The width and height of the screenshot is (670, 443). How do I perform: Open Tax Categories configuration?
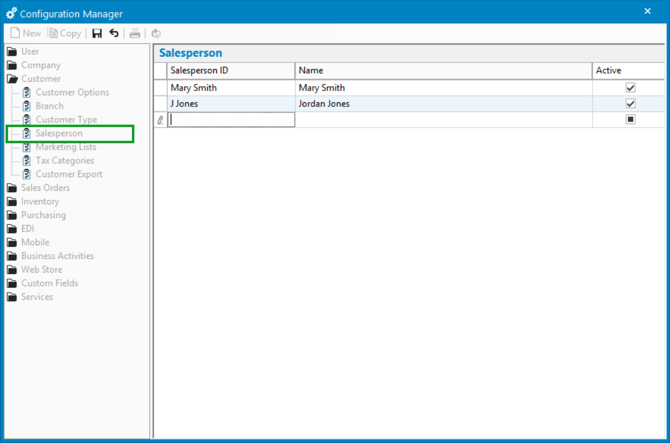pos(65,160)
